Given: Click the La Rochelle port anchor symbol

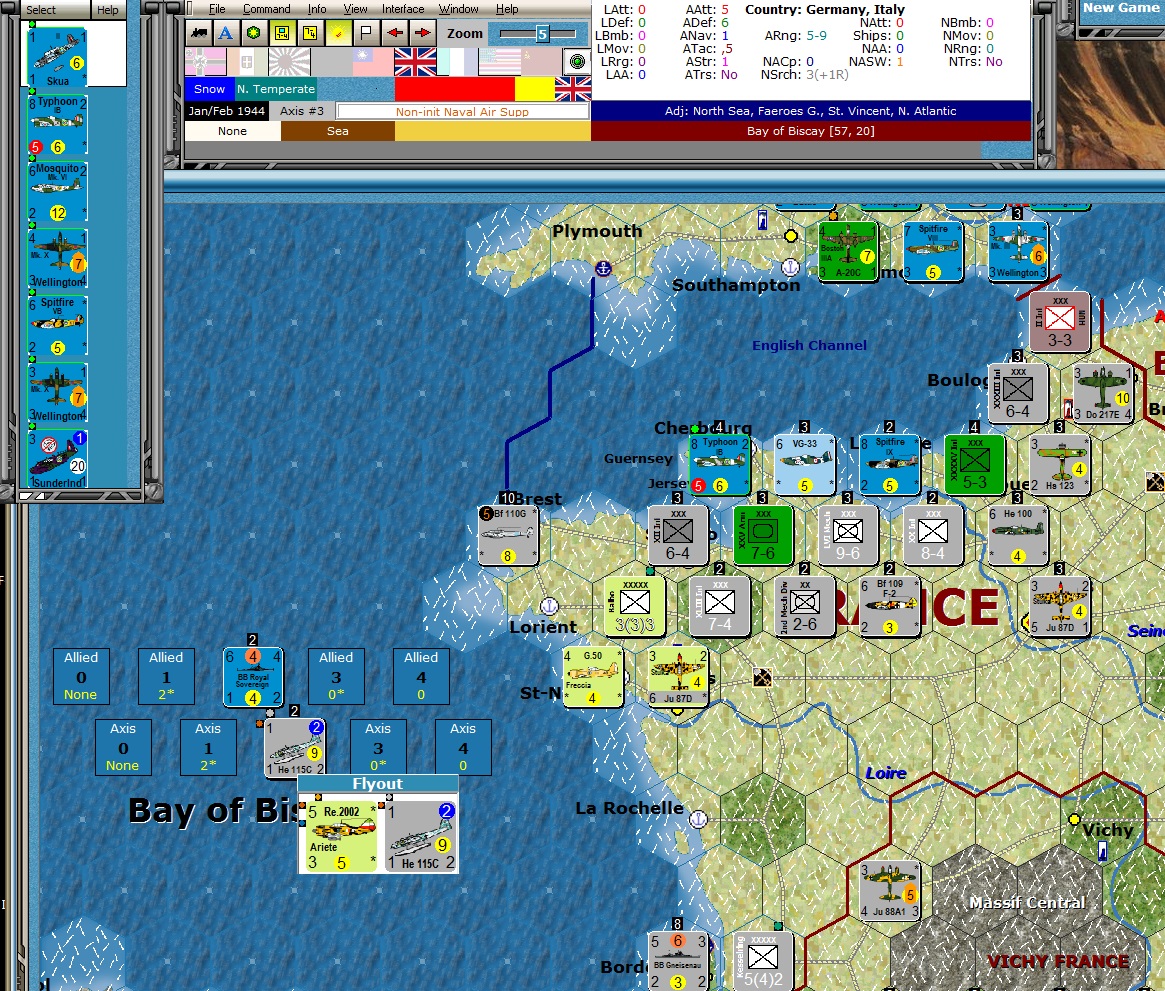Looking at the screenshot, I should [x=698, y=819].
